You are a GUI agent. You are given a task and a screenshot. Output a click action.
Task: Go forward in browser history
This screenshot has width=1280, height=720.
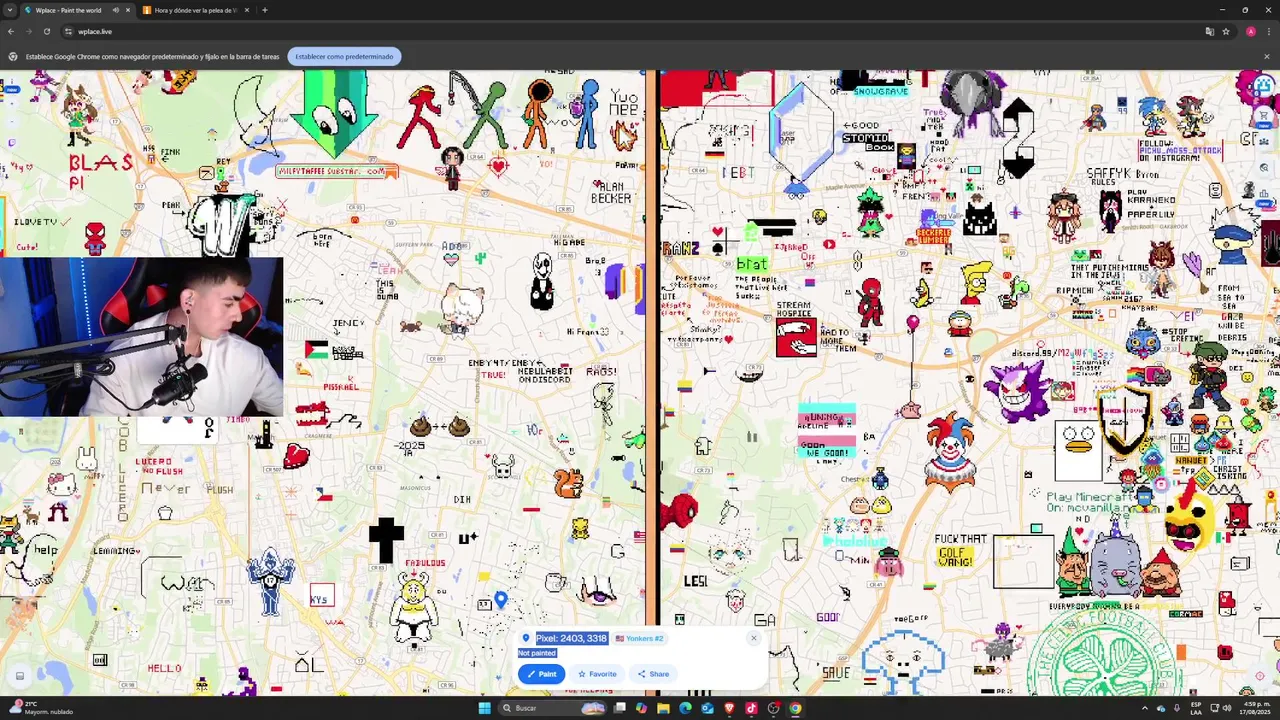[x=28, y=31]
